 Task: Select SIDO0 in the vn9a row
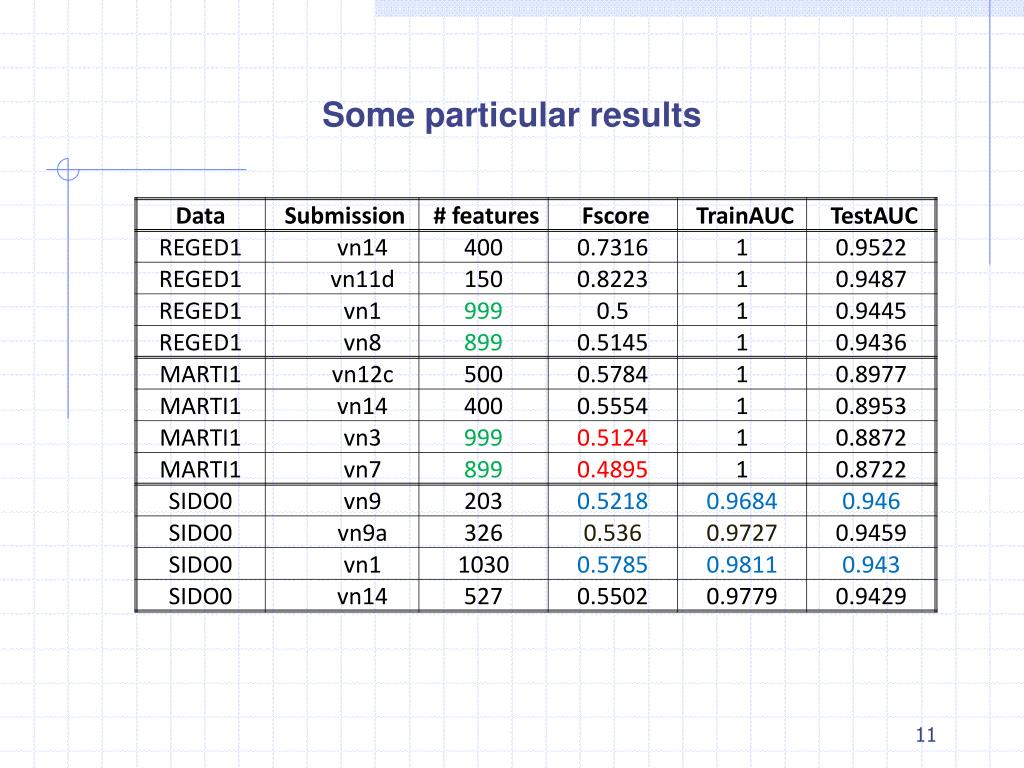tap(200, 533)
